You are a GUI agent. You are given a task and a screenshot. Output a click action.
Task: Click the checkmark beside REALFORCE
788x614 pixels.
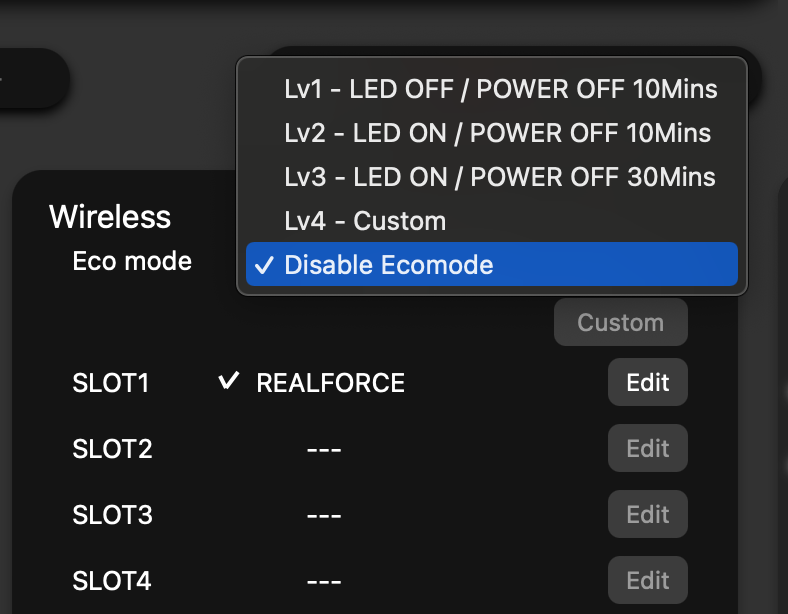[229, 381]
